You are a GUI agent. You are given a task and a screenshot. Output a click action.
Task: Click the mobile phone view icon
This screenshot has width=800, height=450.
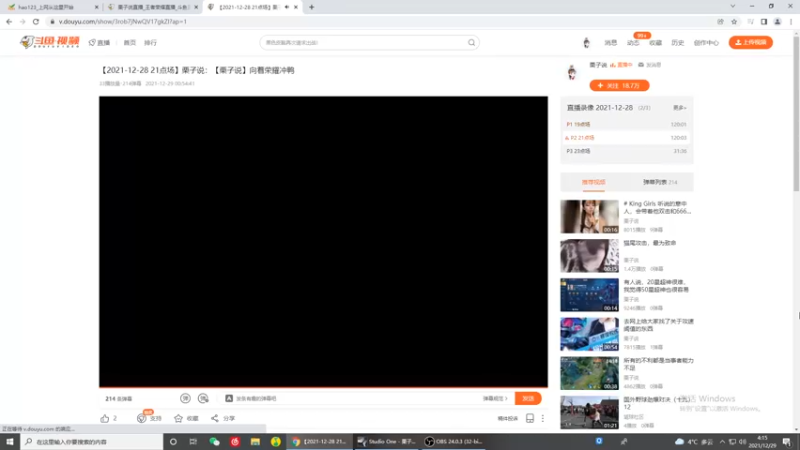point(530,418)
